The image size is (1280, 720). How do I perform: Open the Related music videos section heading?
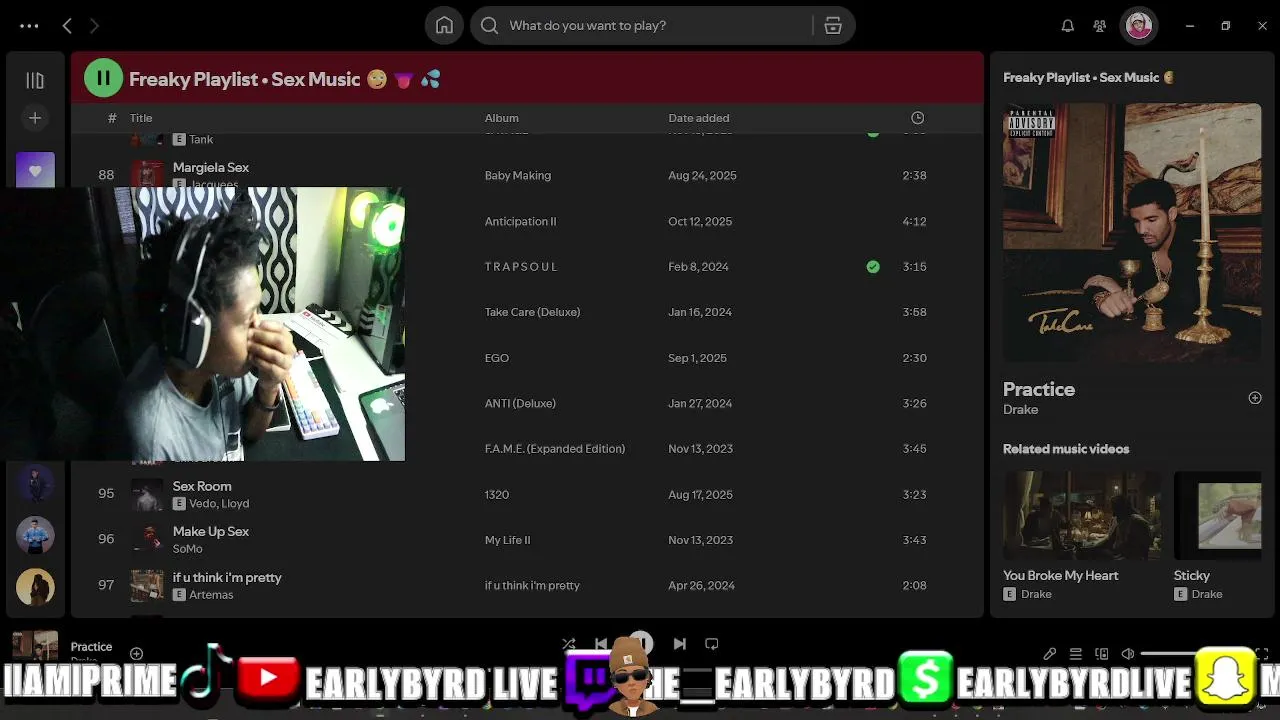pyautogui.click(x=1066, y=449)
